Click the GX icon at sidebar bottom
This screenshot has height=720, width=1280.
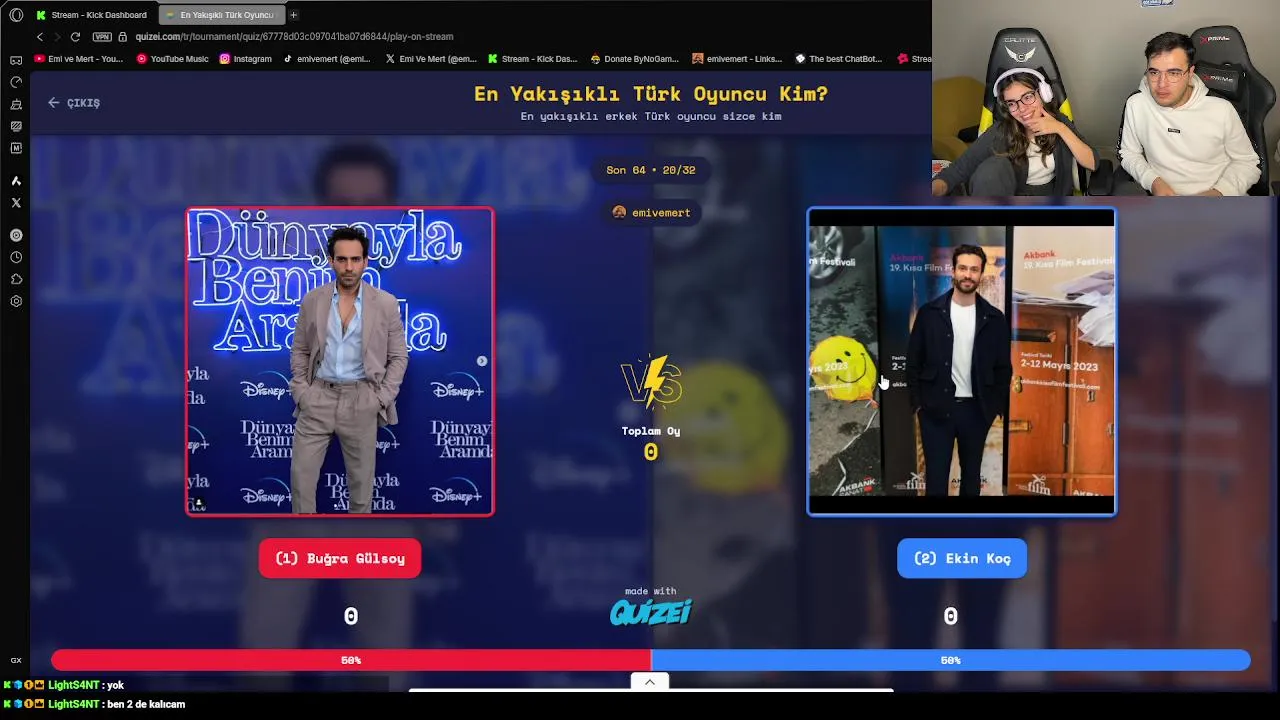[16, 660]
